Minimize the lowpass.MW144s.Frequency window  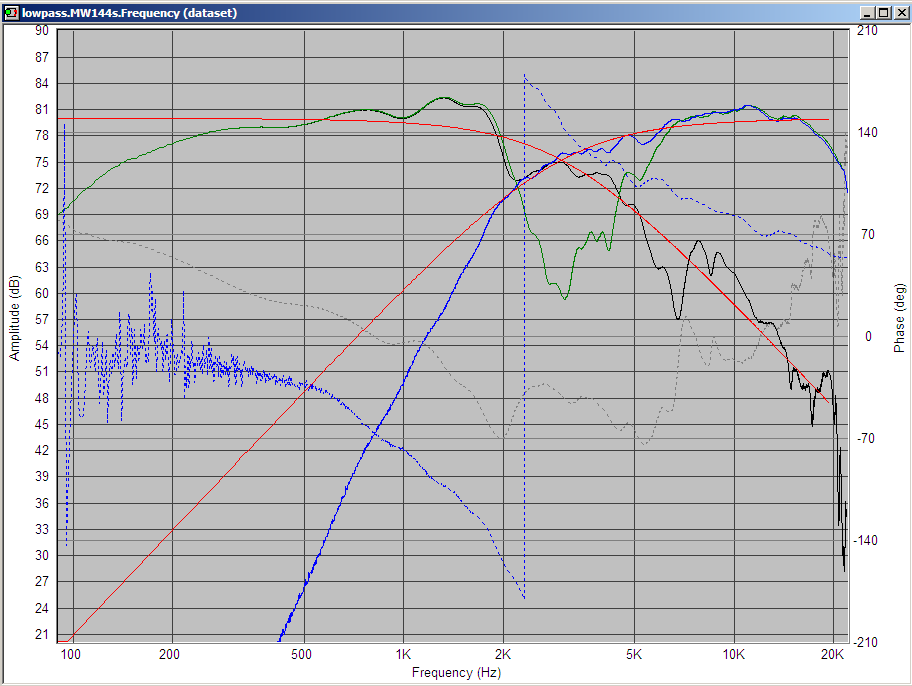click(867, 12)
